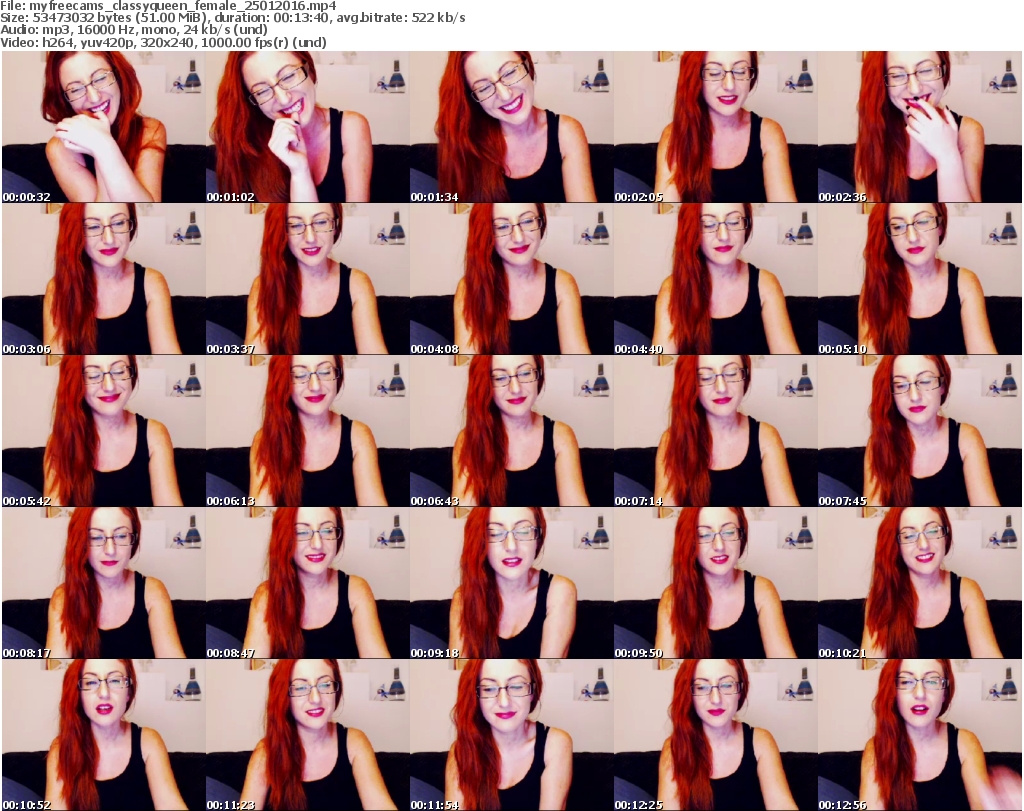Choose the frame marked 00:08:17

tap(104, 583)
